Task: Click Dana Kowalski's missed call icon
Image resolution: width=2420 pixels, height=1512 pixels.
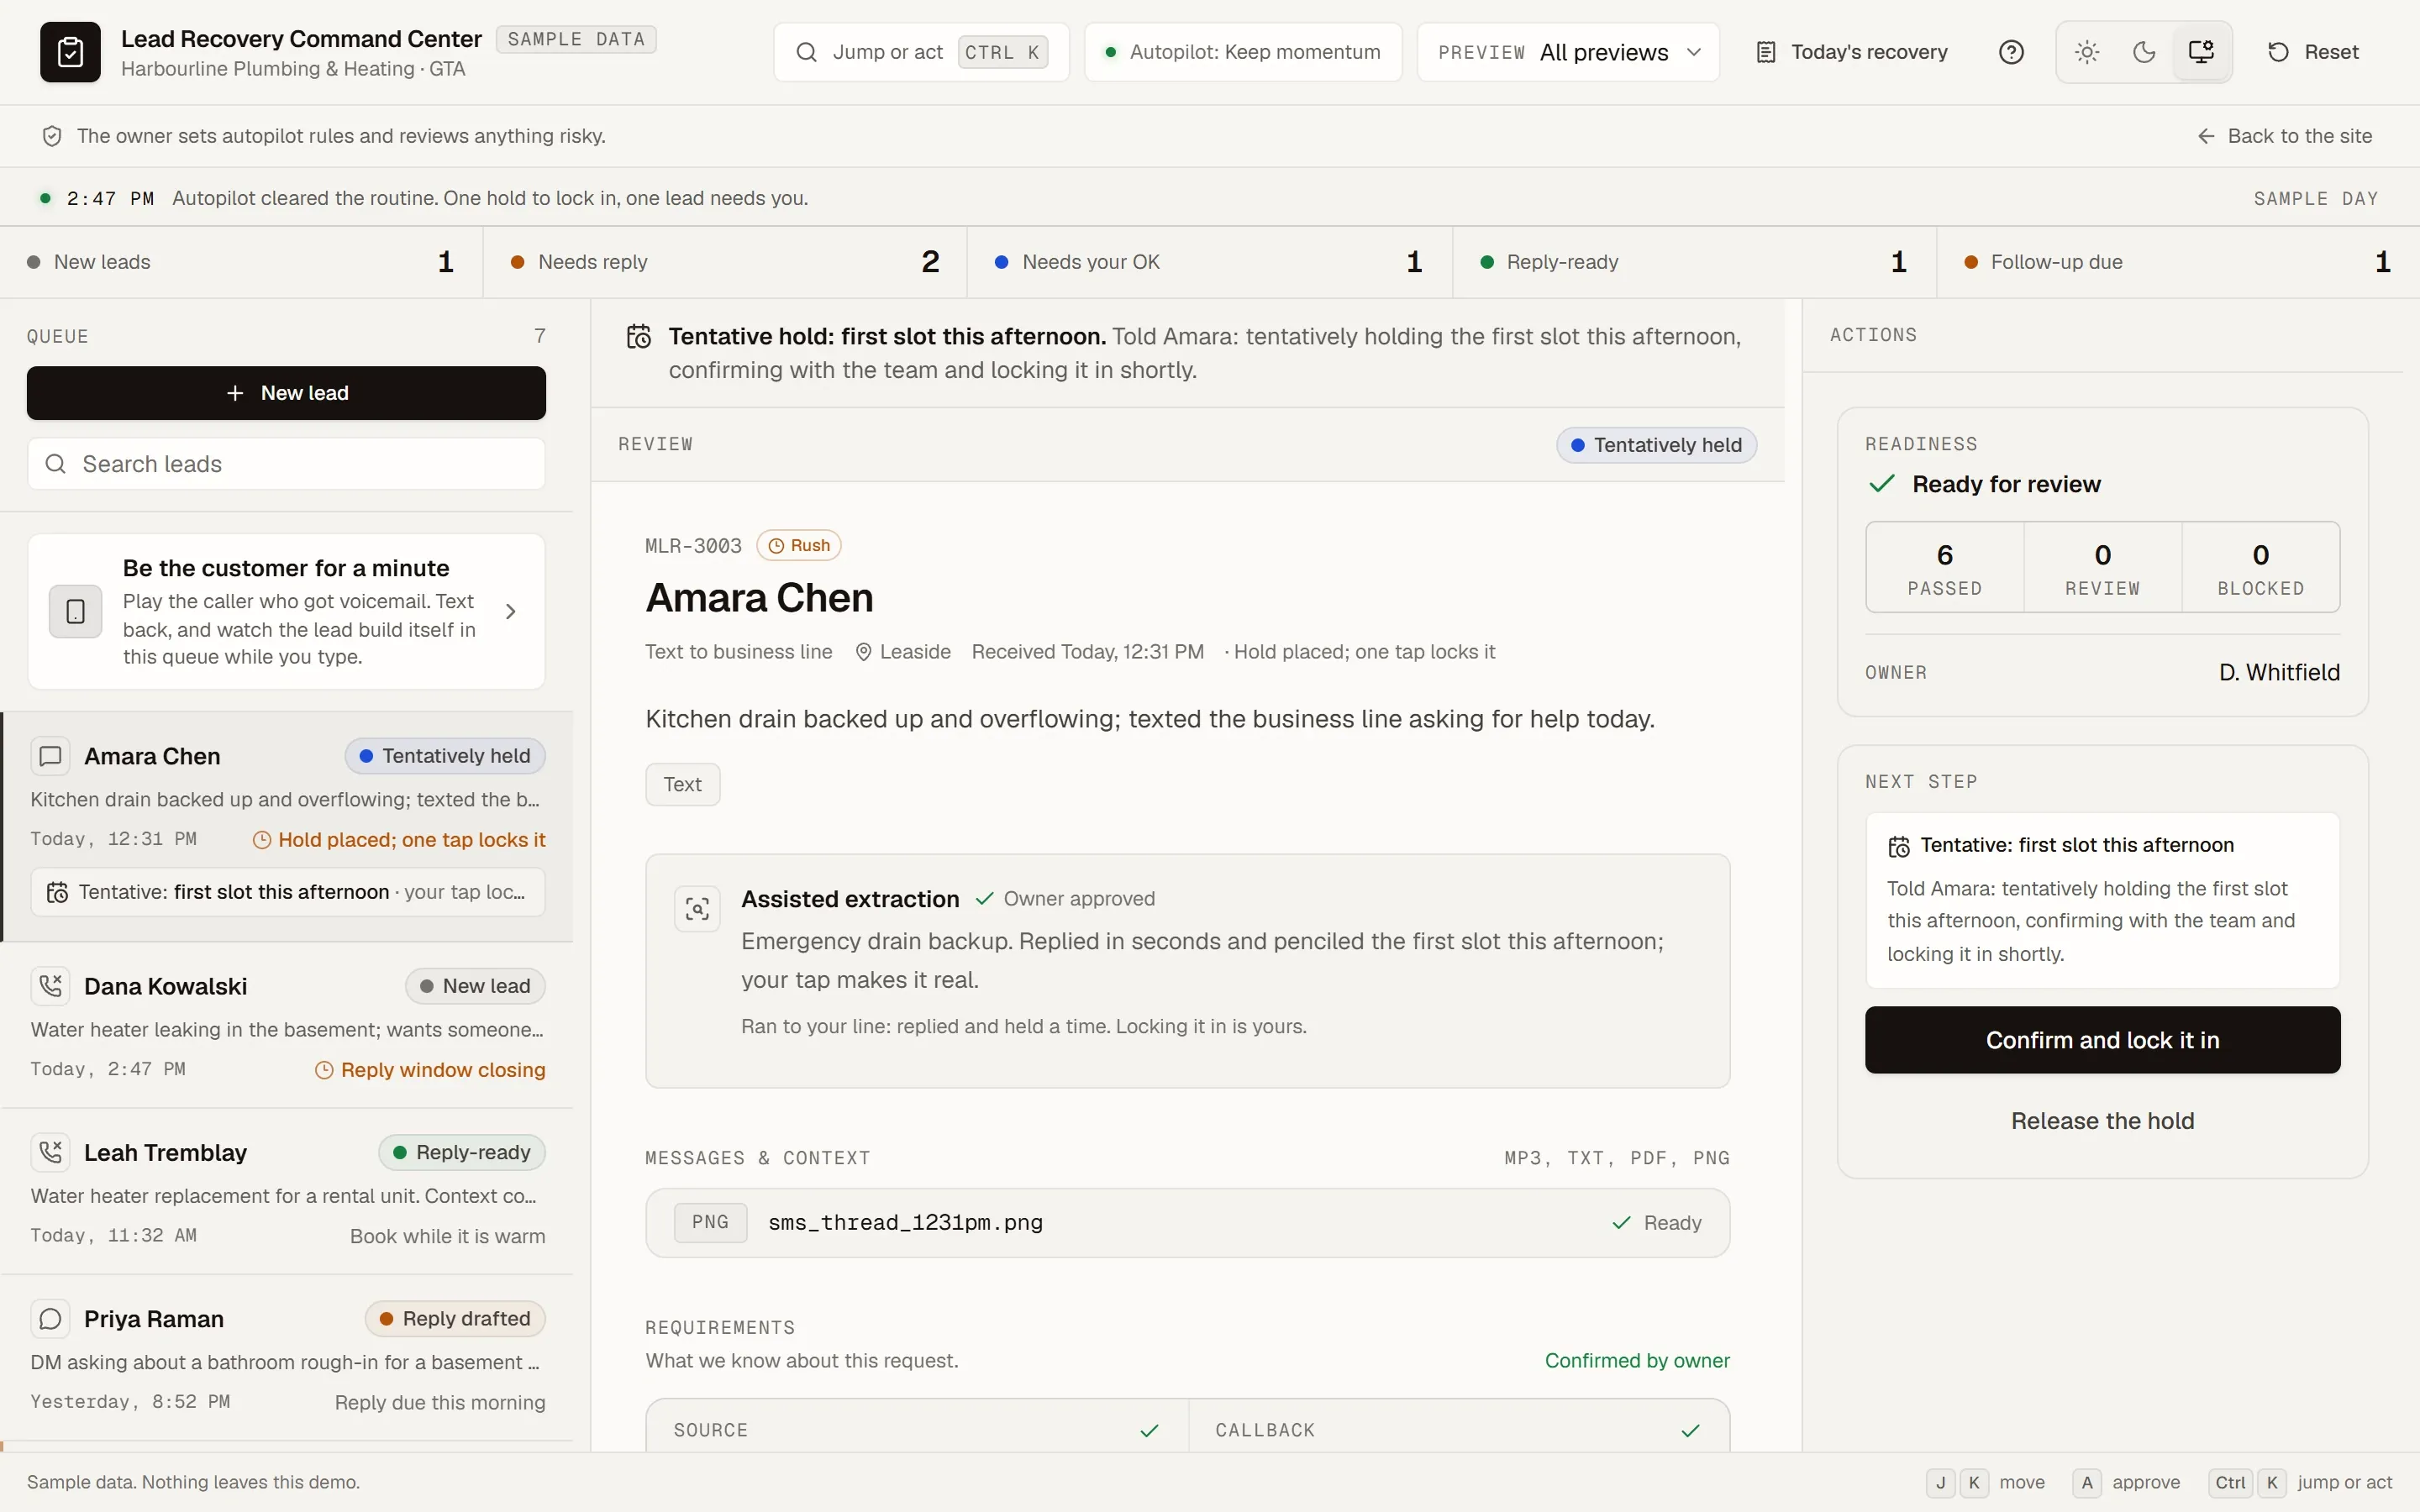Action: pyautogui.click(x=50, y=986)
